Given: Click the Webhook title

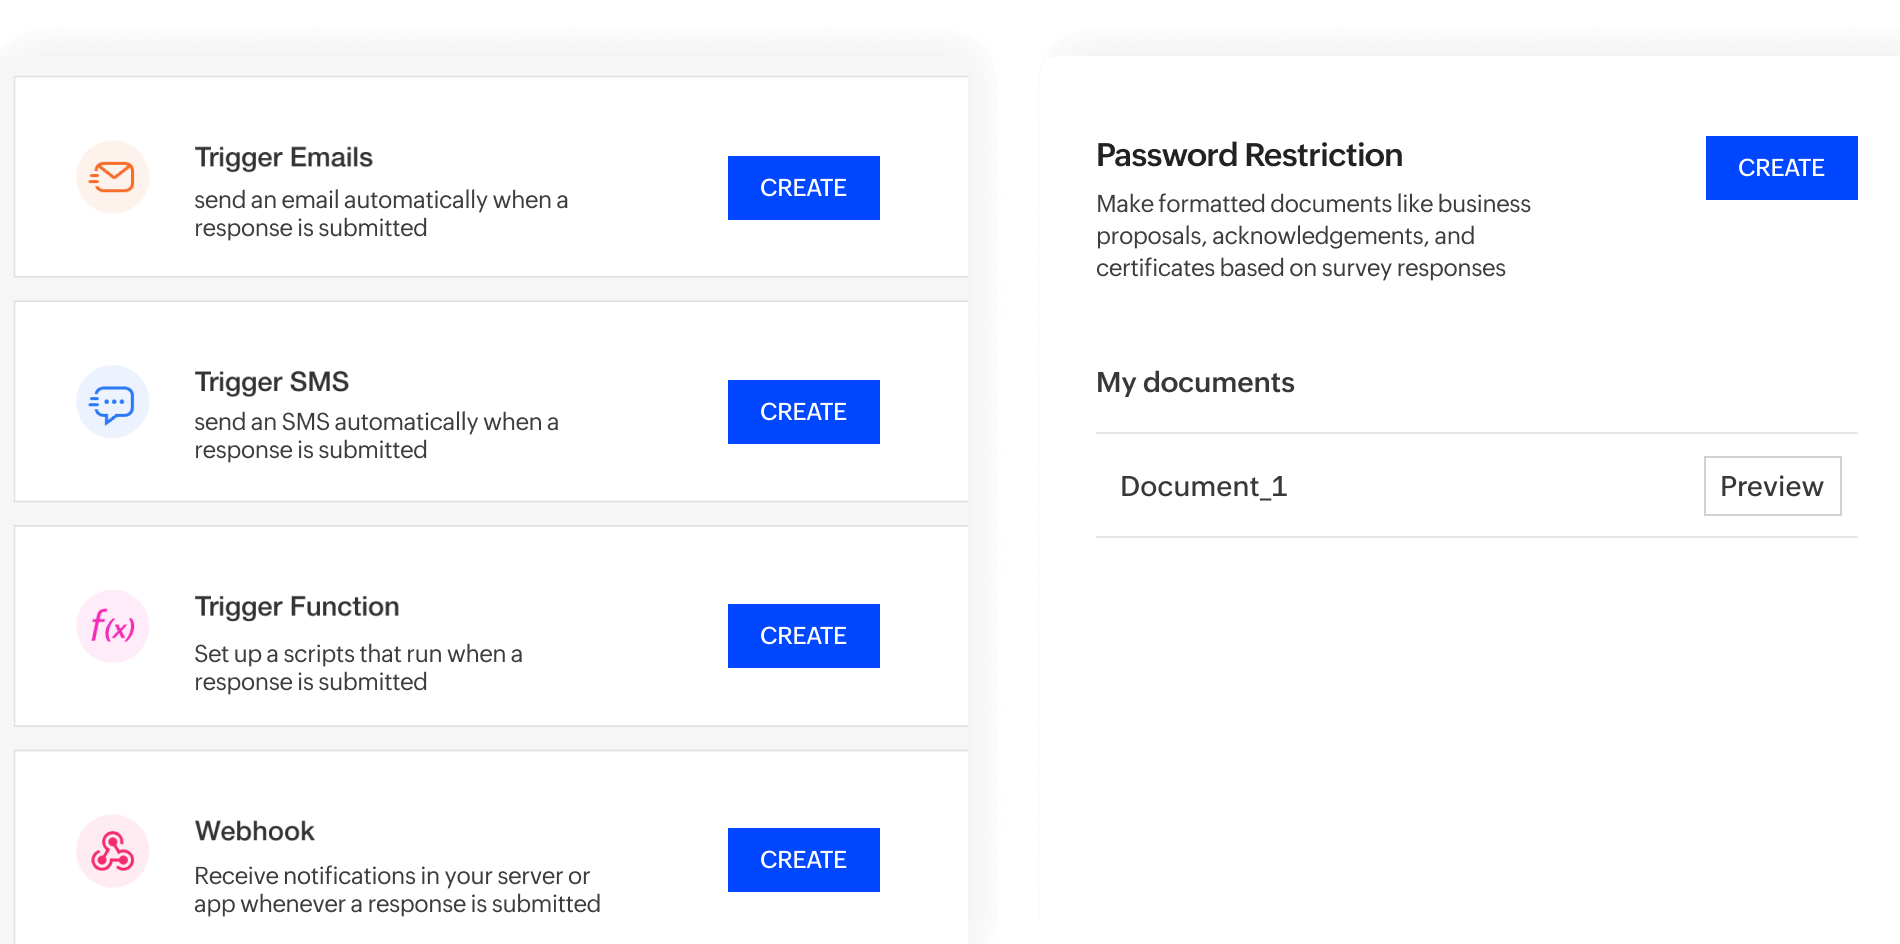Looking at the screenshot, I should (x=254, y=831).
